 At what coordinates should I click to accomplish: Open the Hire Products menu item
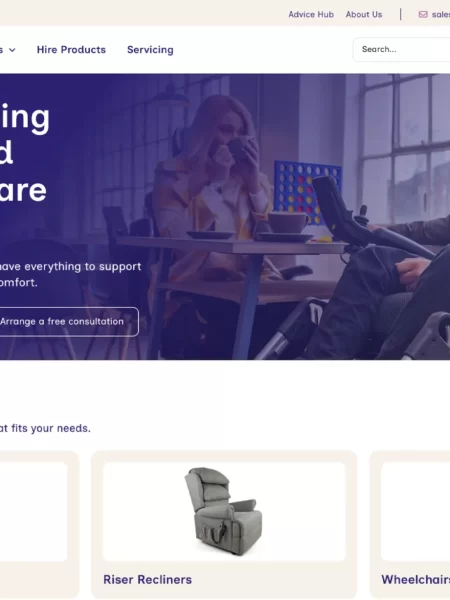(x=71, y=50)
